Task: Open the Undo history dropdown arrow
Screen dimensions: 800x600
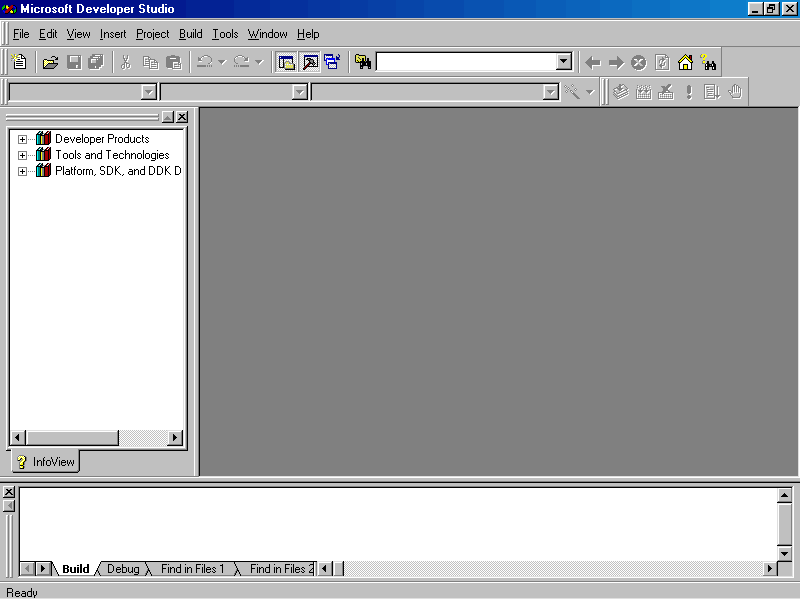Action: point(222,63)
